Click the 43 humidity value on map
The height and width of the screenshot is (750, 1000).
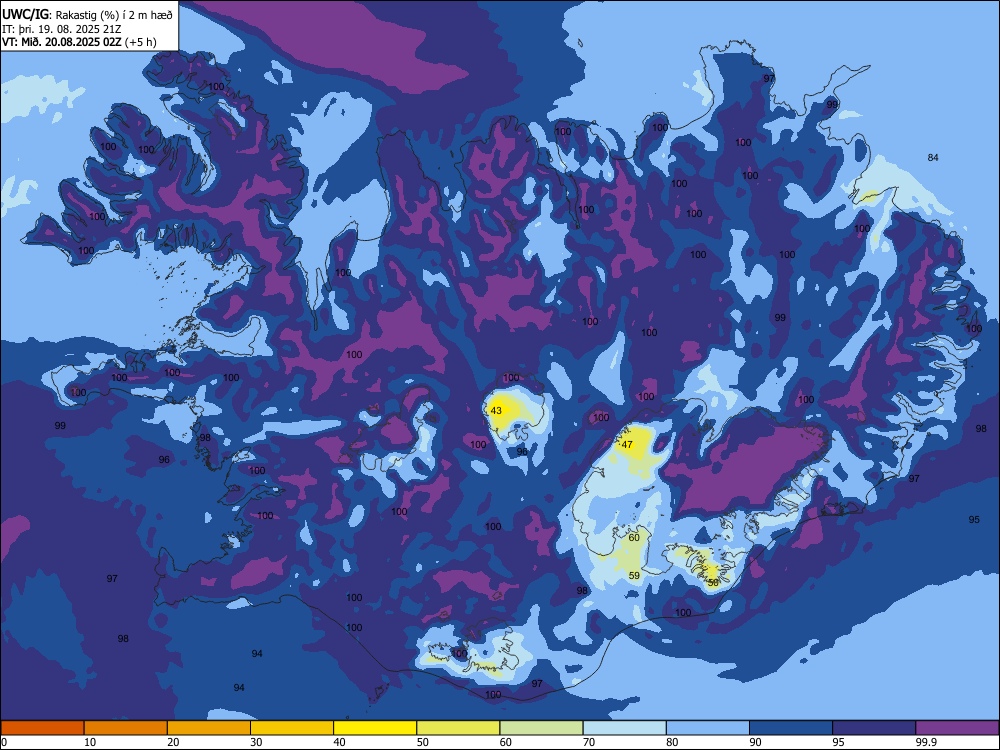pos(496,411)
